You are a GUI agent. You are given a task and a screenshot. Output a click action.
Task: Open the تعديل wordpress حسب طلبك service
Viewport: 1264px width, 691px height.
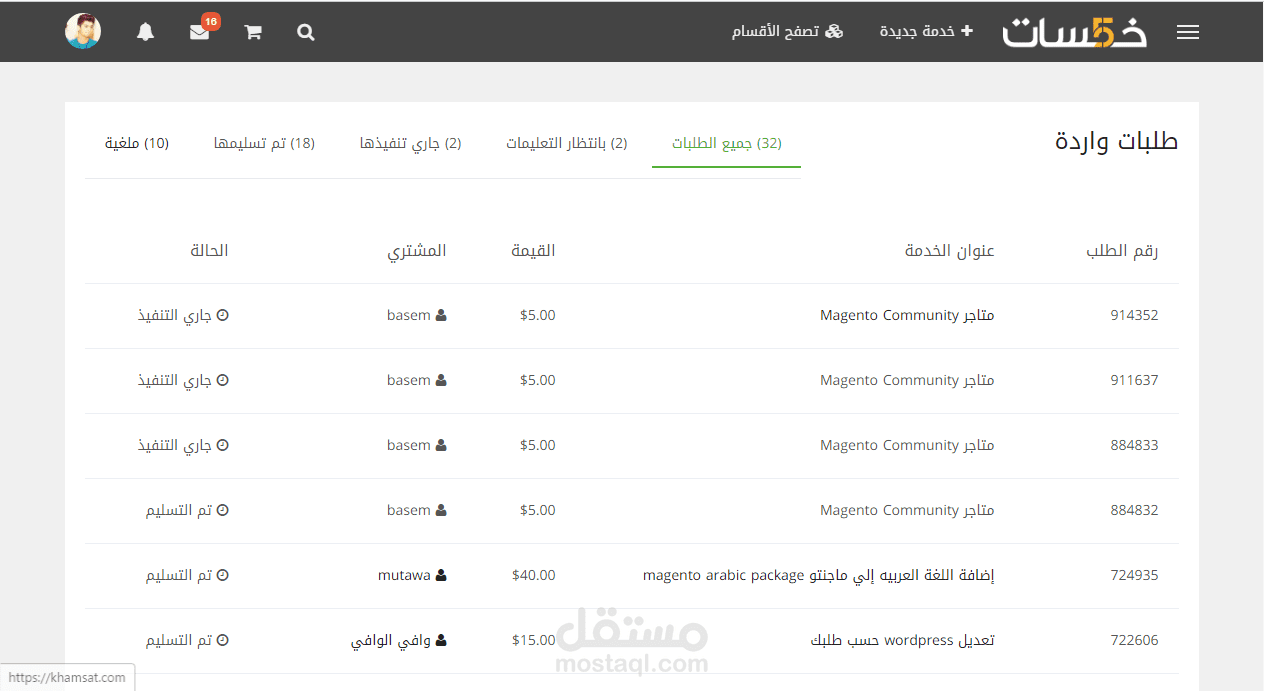coord(902,640)
